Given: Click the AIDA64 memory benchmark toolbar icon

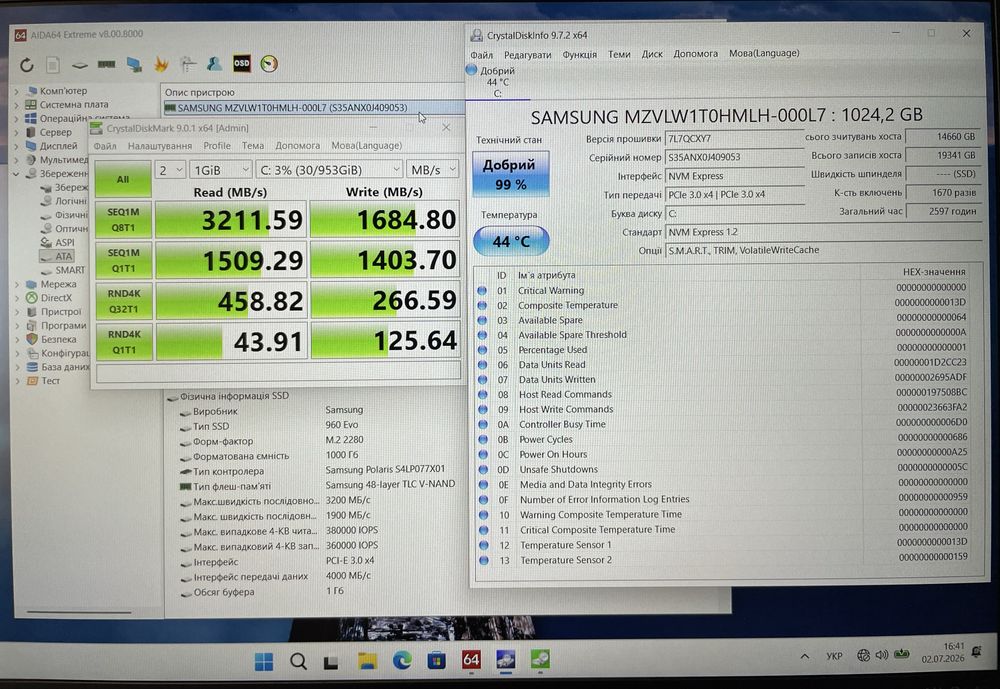Looking at the screenshot, I should point(107,64).
